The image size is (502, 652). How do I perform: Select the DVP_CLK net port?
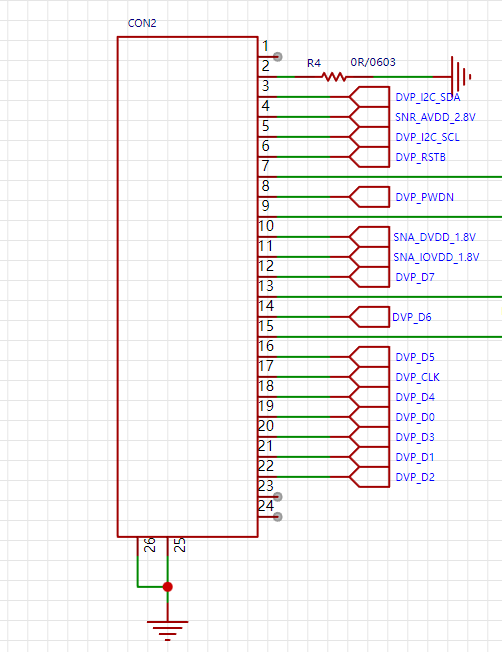click(x=369, y=377)
